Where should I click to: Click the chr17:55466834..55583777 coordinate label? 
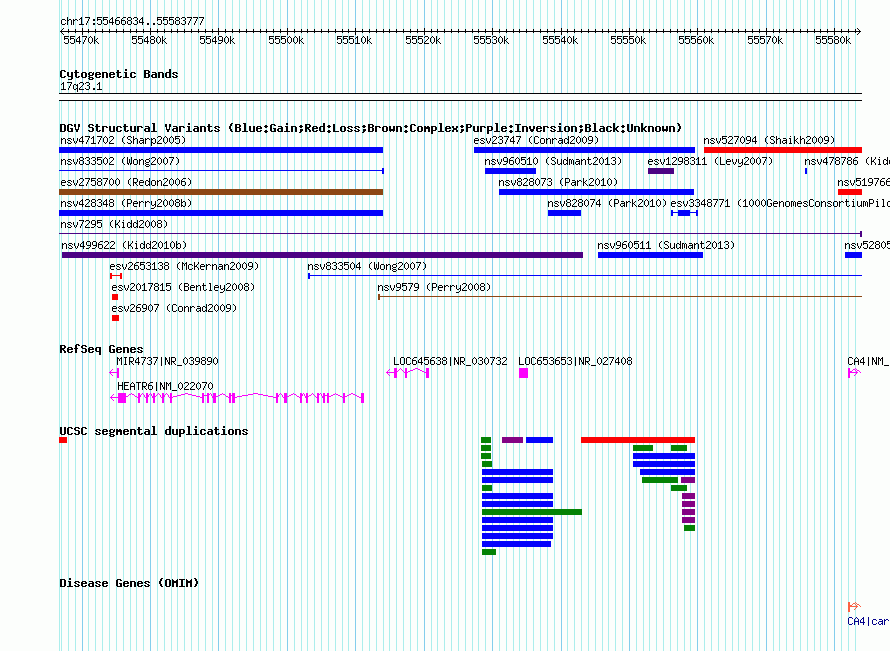tap(132, 21)
